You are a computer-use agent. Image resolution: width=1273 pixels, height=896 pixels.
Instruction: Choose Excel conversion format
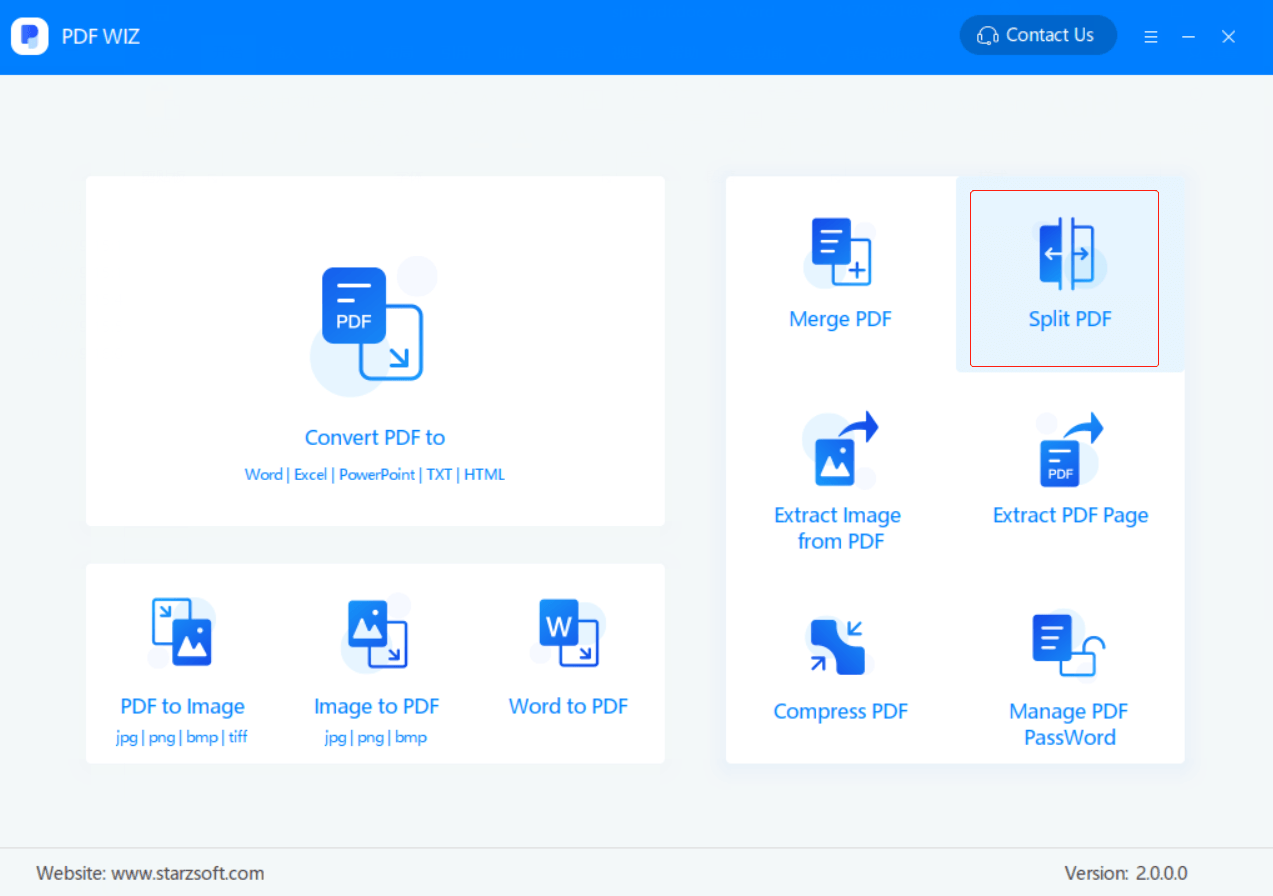[311, 474]
